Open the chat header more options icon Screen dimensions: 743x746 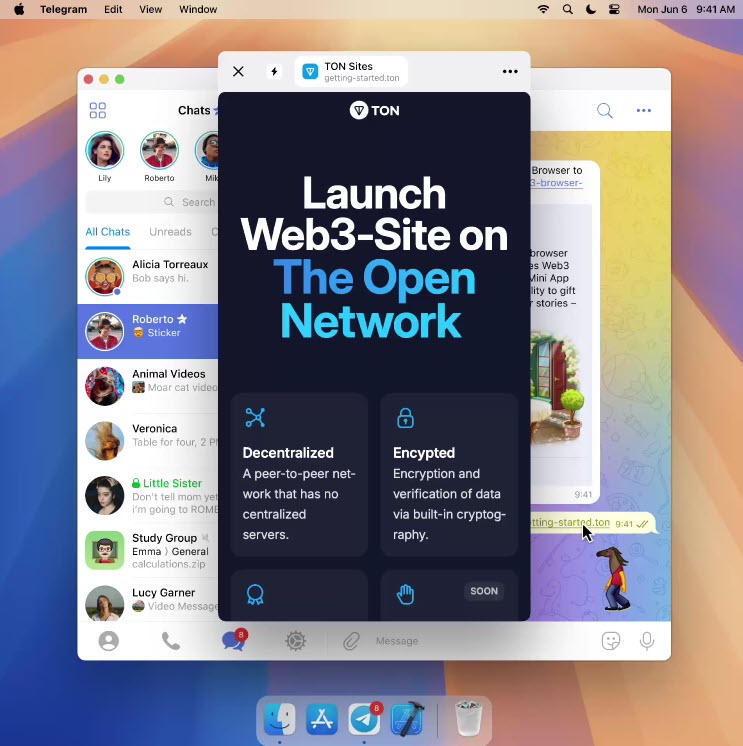coord(644,110)
